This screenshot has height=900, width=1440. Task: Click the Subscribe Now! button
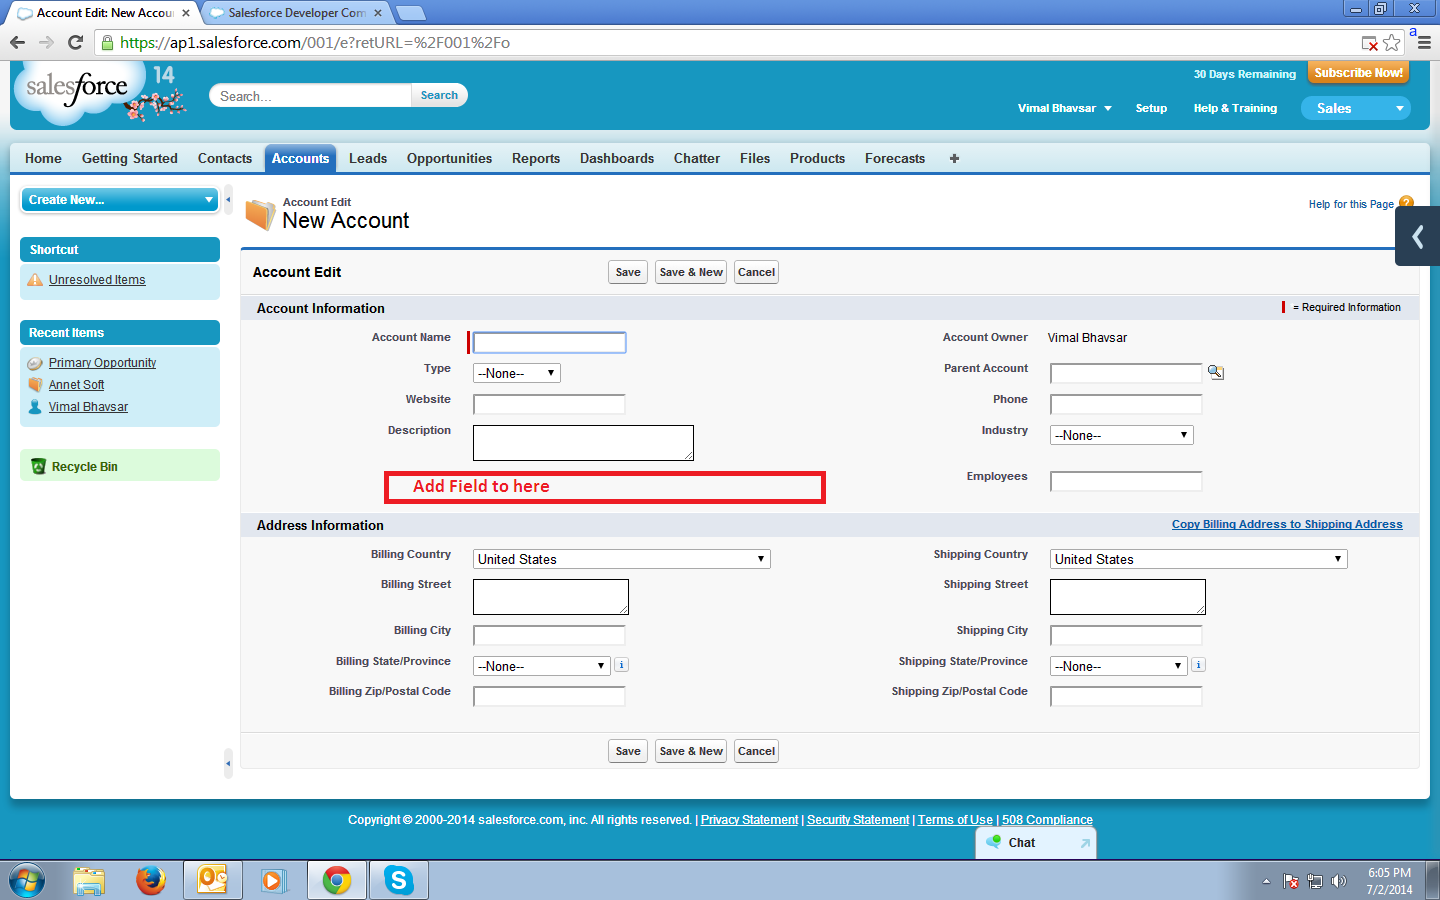pos(1358,73)
